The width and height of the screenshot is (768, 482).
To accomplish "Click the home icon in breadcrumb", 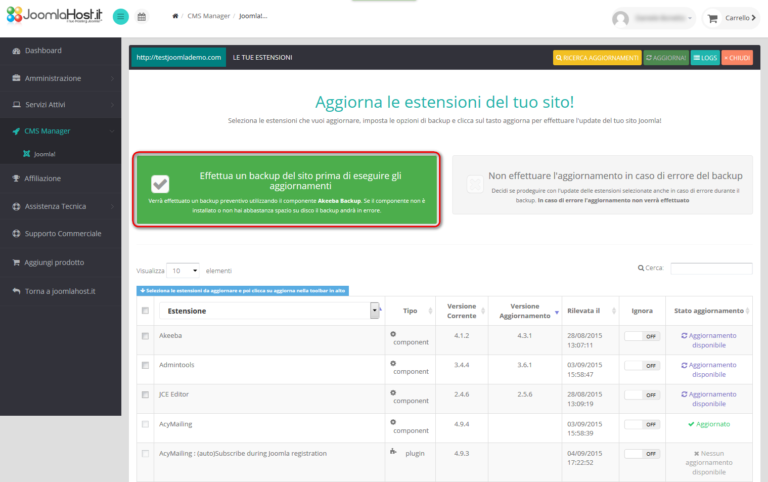I will [176, 17].
